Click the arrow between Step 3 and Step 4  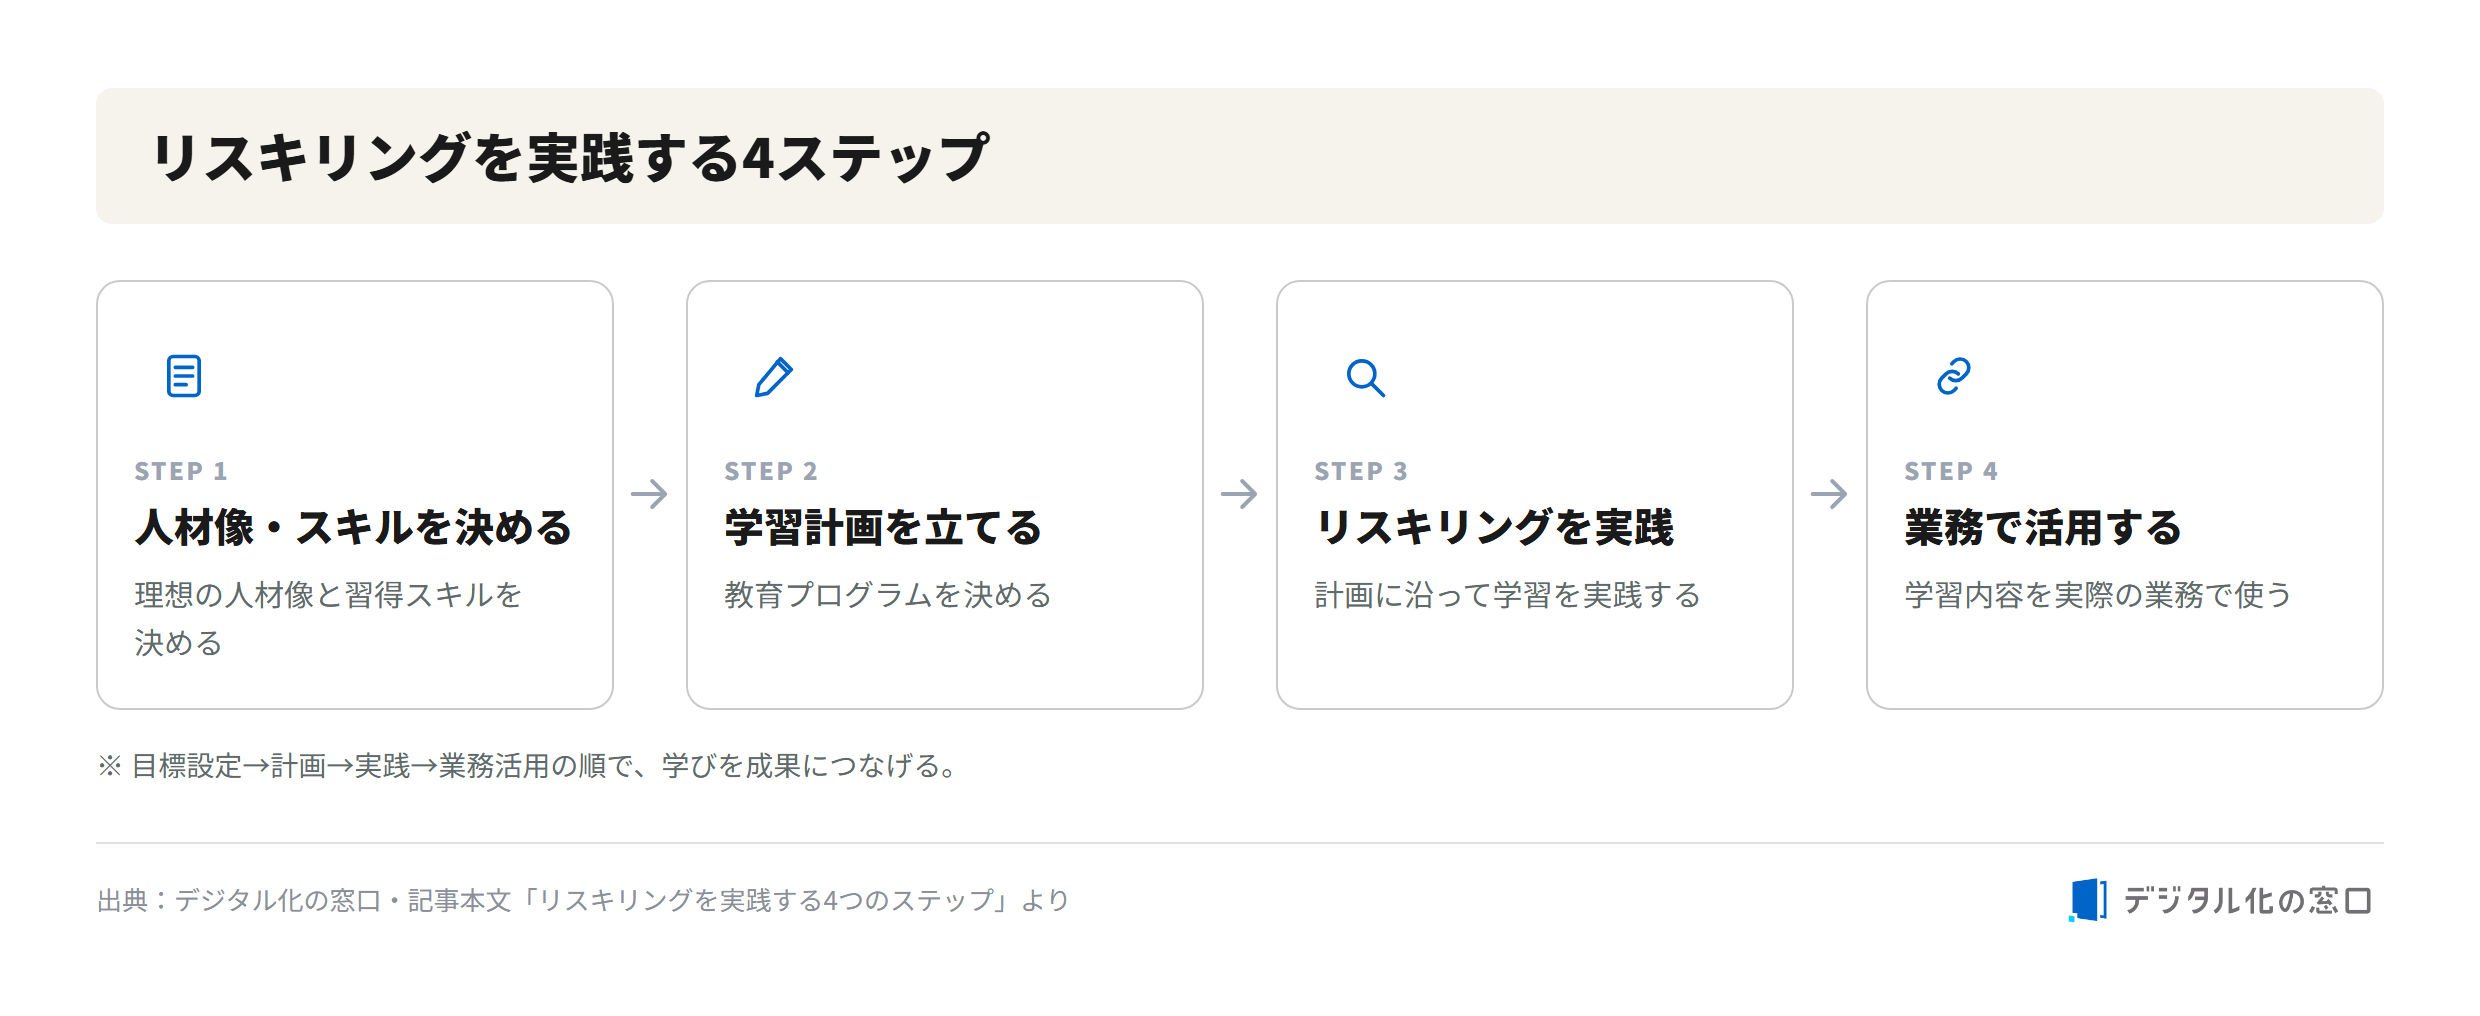(1829, 493)
